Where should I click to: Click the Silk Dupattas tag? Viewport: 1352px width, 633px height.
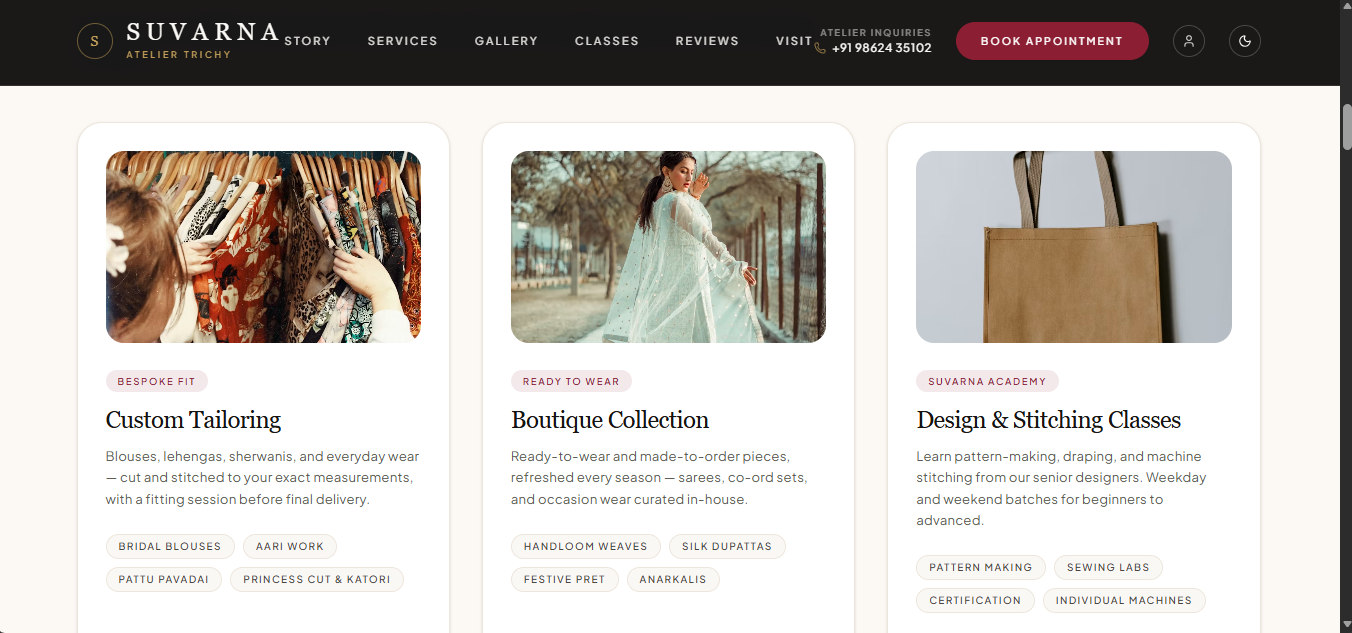[x=727, y=546]
